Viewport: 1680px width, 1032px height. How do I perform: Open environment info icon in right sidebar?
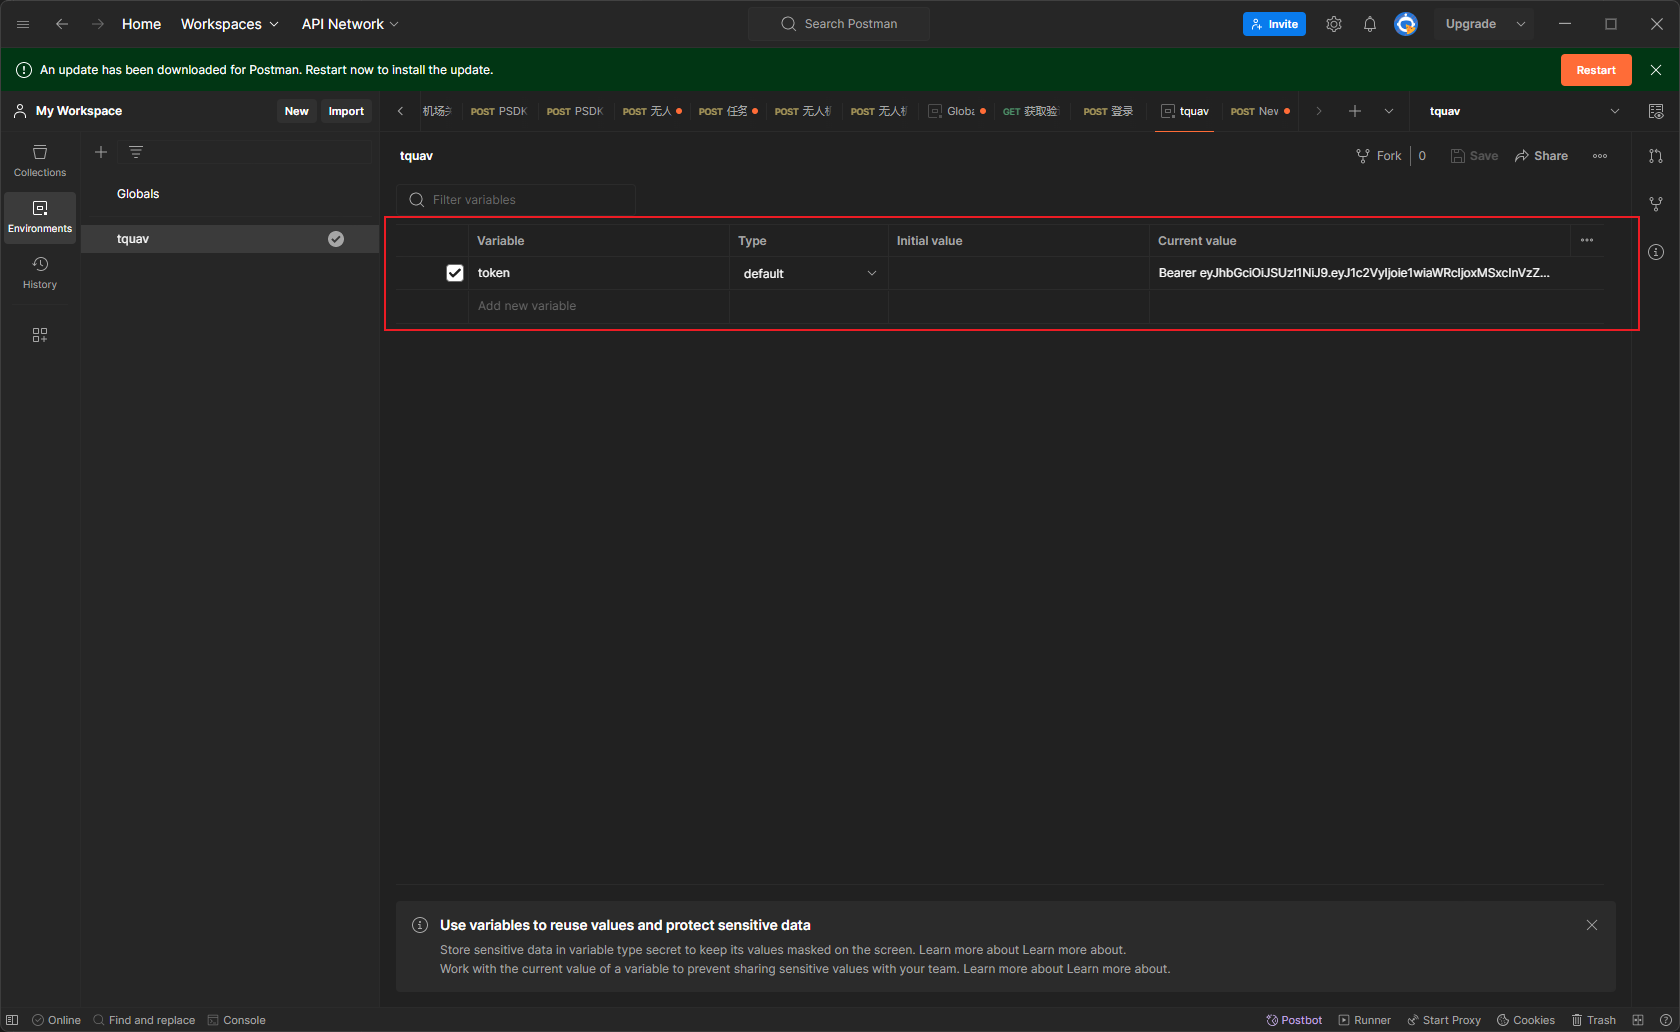click(x=1656, y=252)
